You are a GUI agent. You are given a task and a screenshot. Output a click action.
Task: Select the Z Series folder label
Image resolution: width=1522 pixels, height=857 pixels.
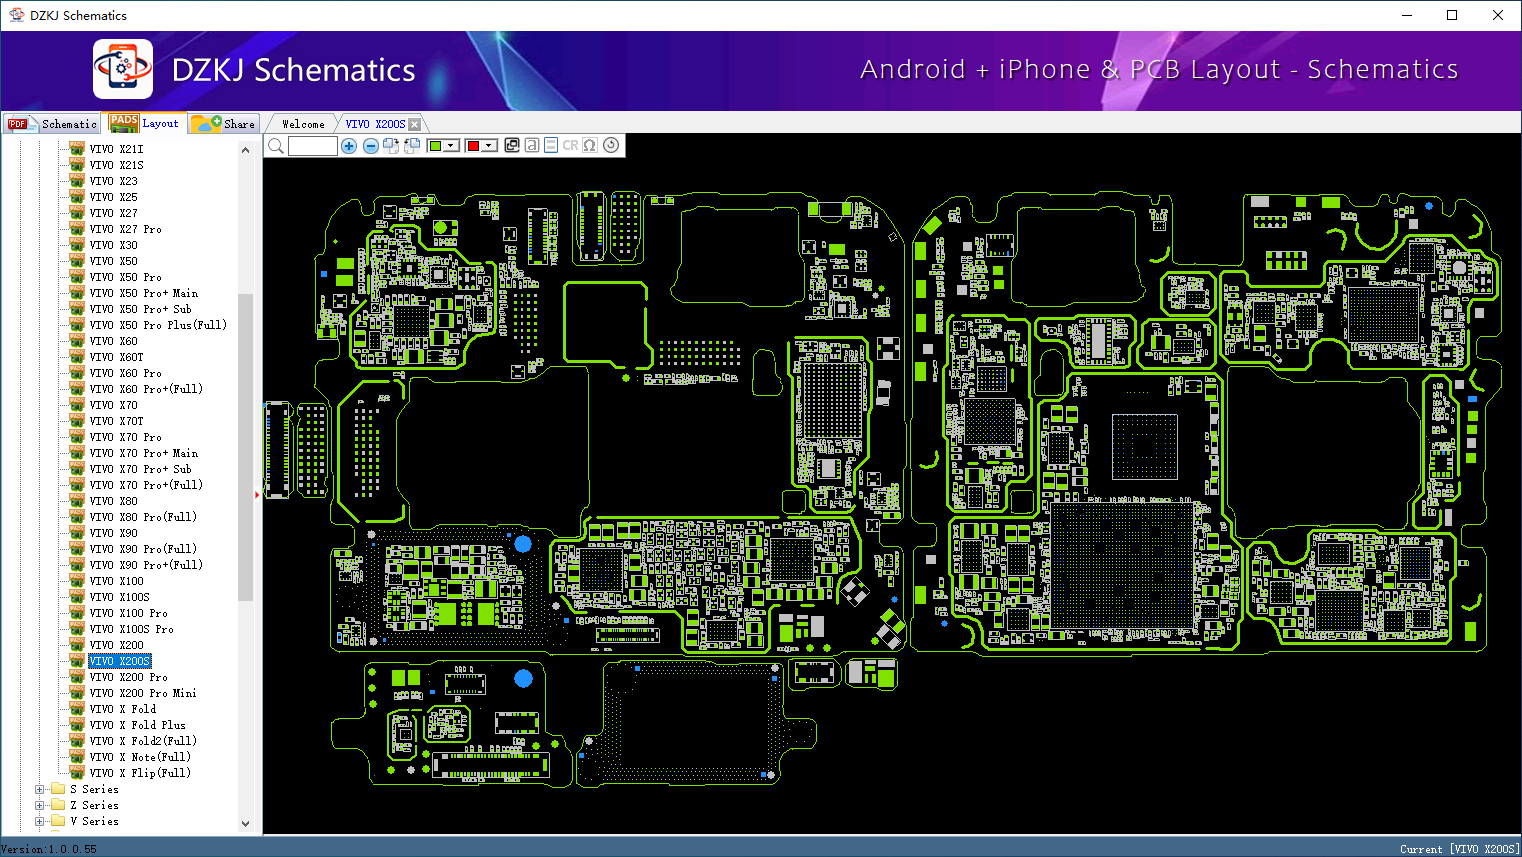pyautogui.click(x=94, y=805)
